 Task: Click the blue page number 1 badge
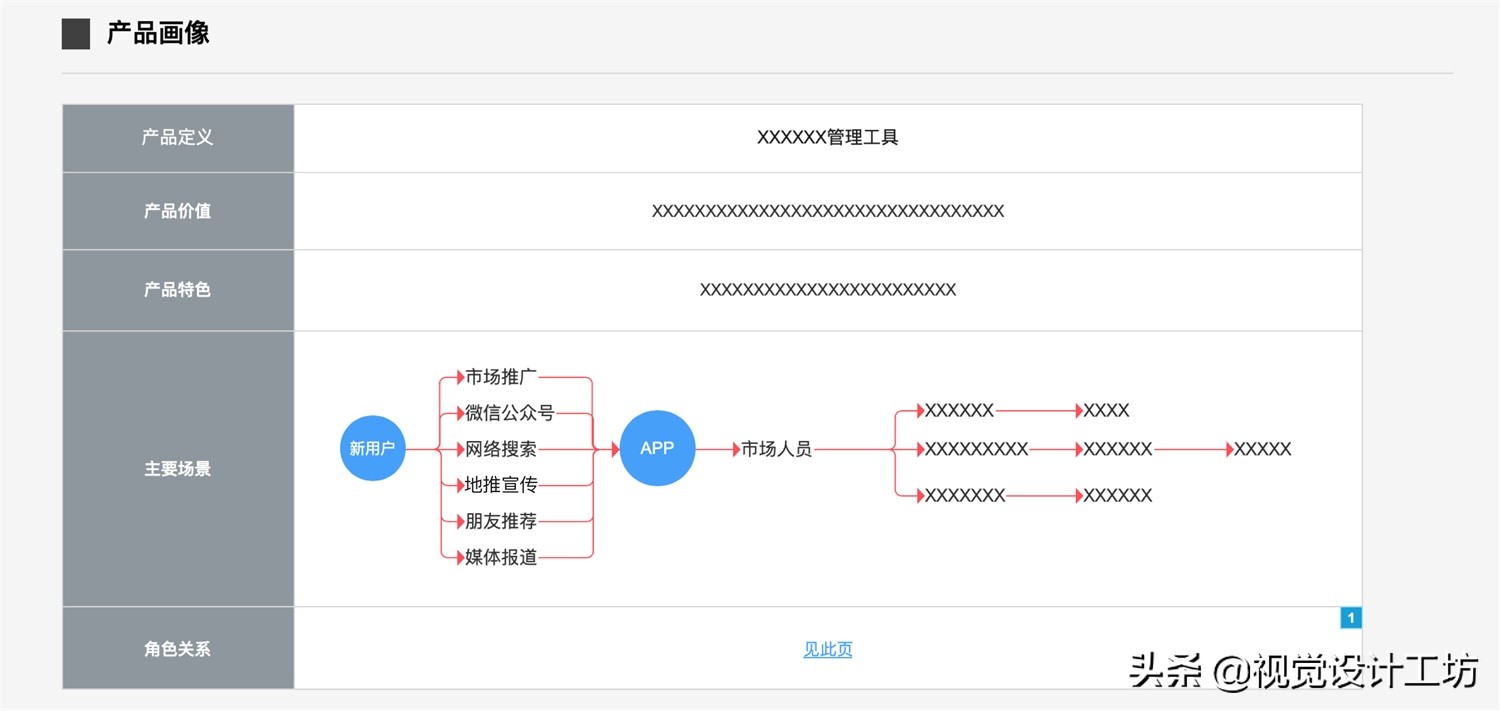(x=1350, y=617)
